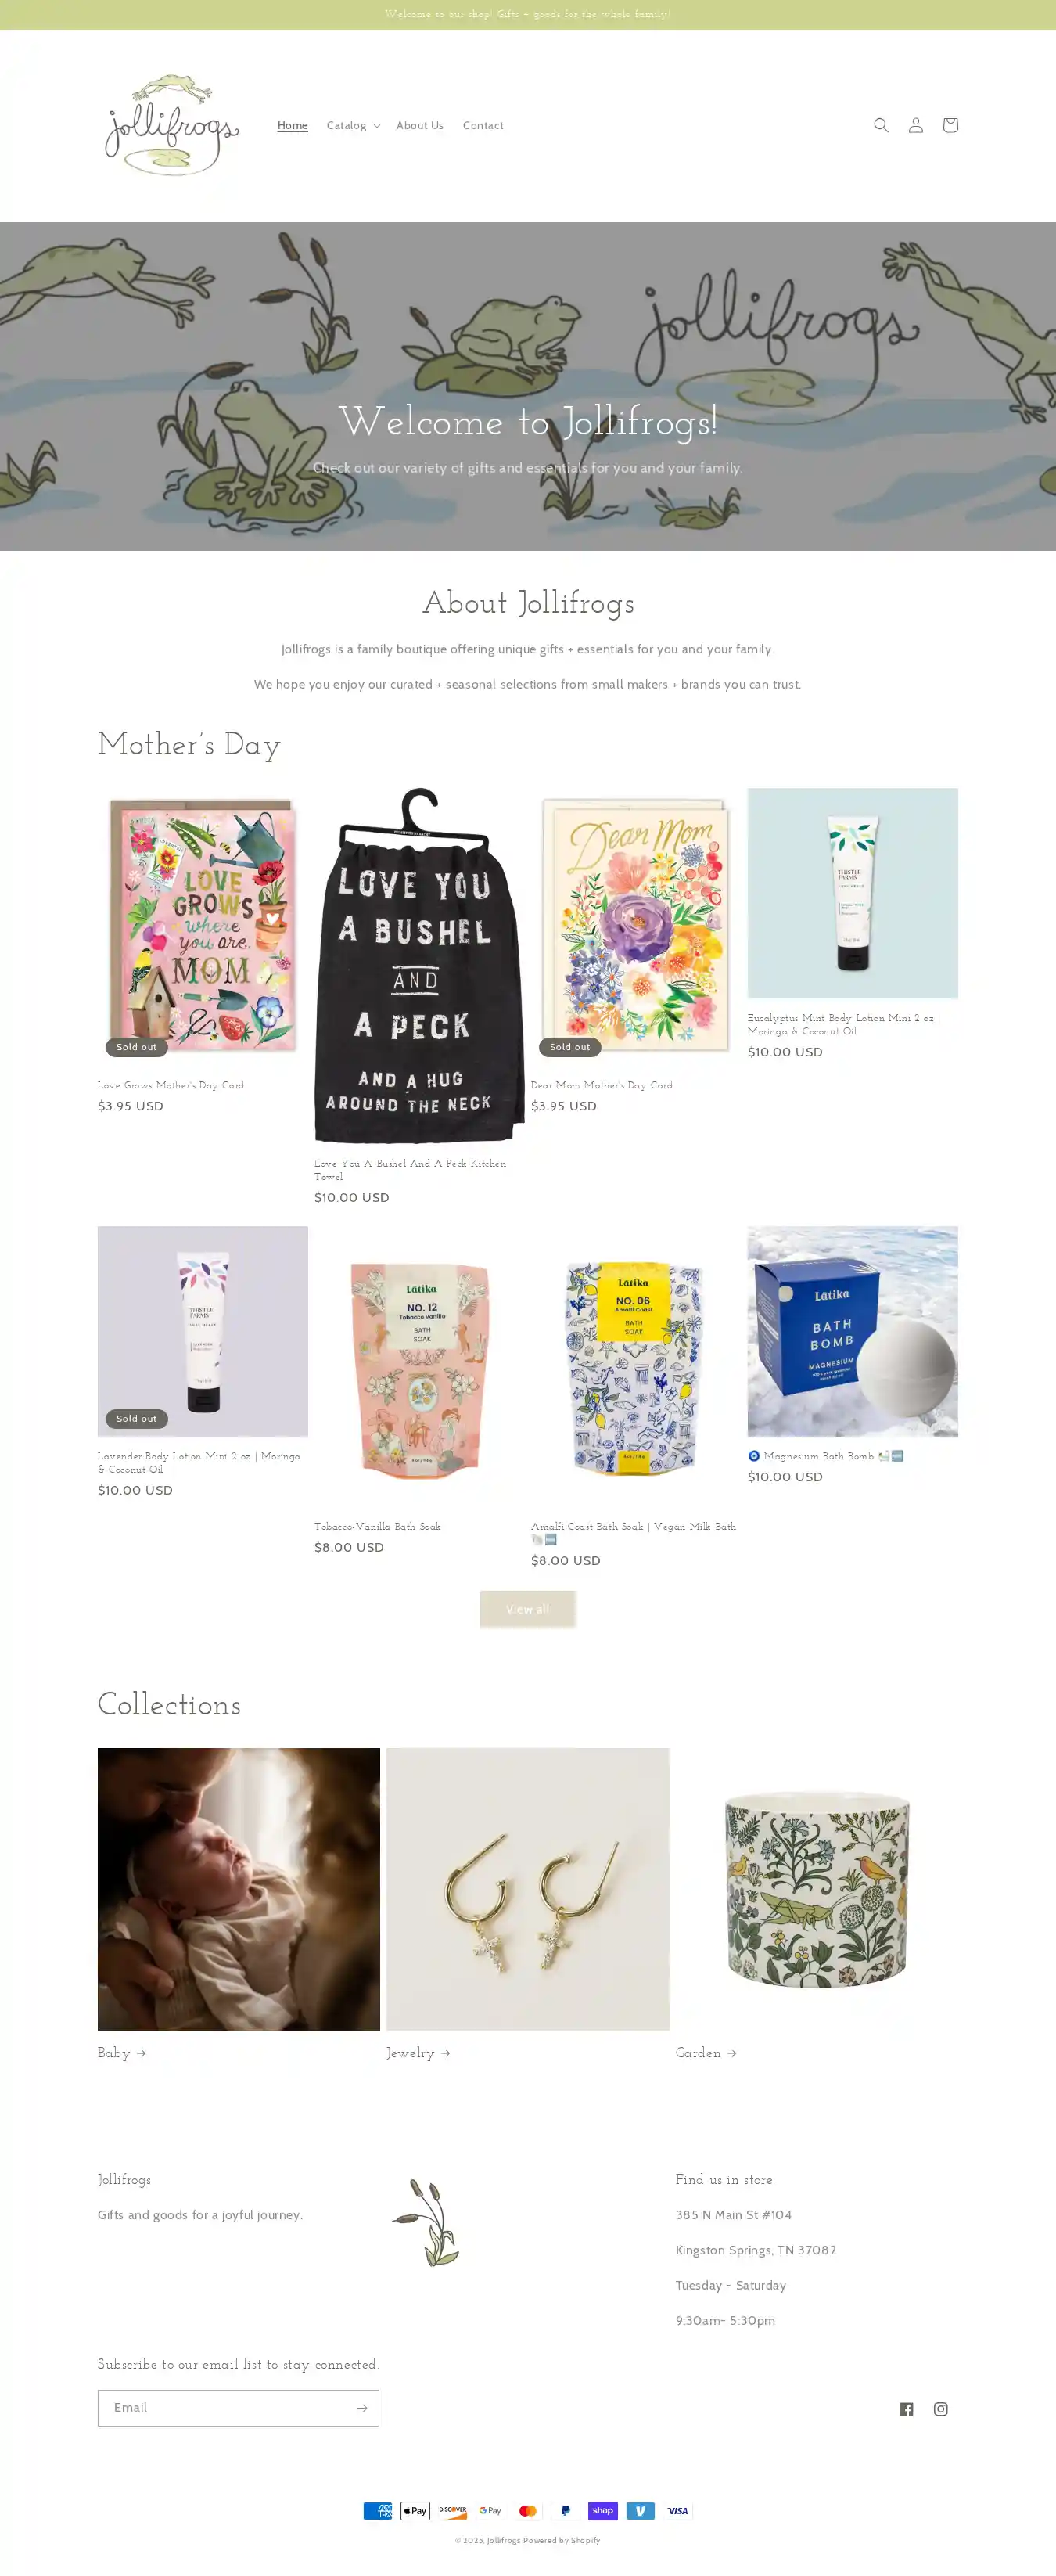Open the About Us menu item

pyautogui.click(x=420, y=125)
